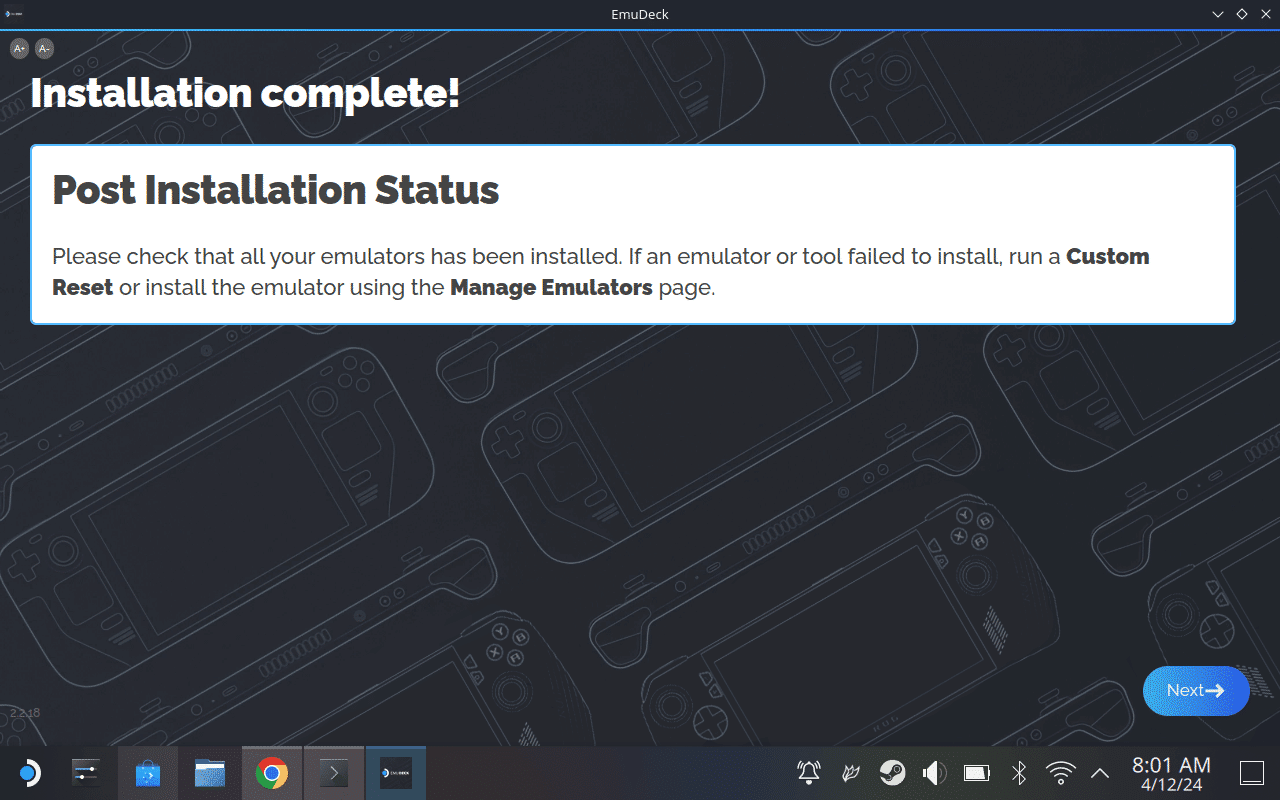Click EmuDeck window icon in title bar
1280x800 pixels.
(14, 14)
